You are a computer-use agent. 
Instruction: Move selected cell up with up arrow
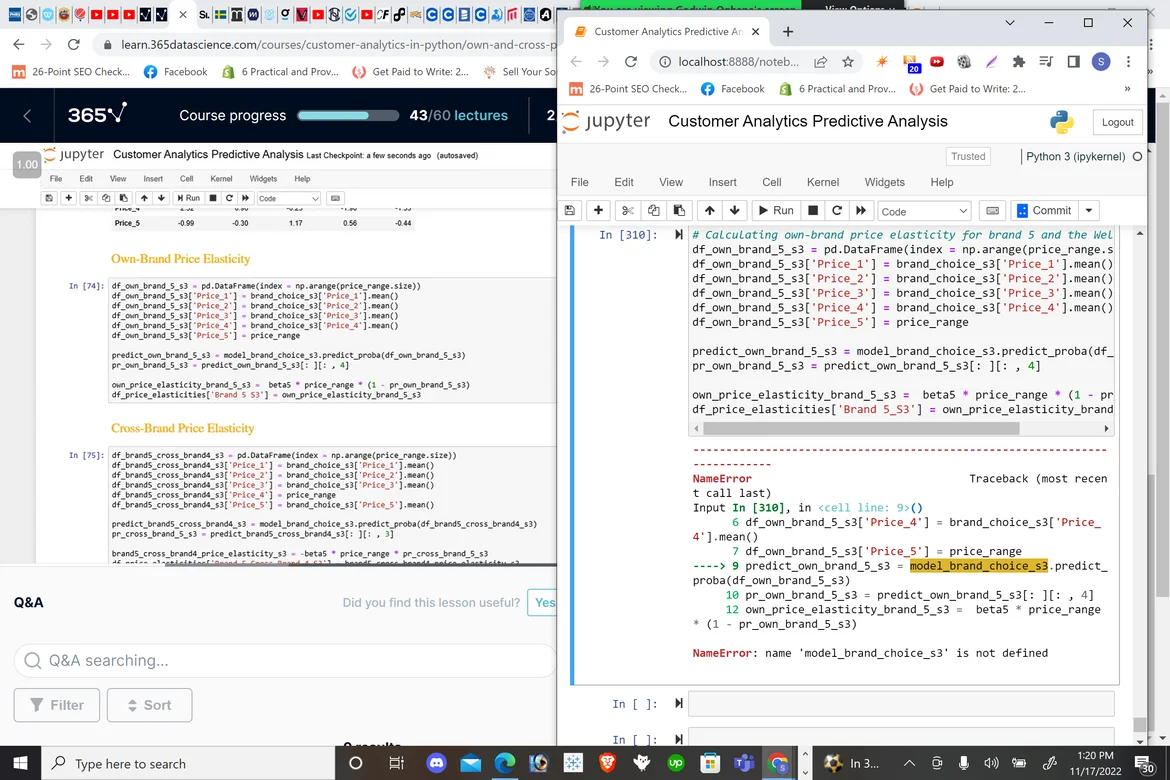point(708,211)
